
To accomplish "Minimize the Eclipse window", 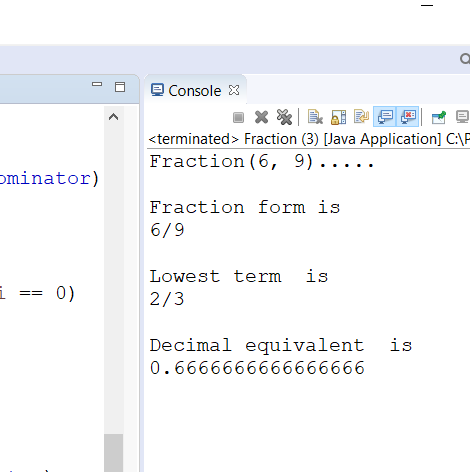I will pyautogui.click(x=427, y=5).
